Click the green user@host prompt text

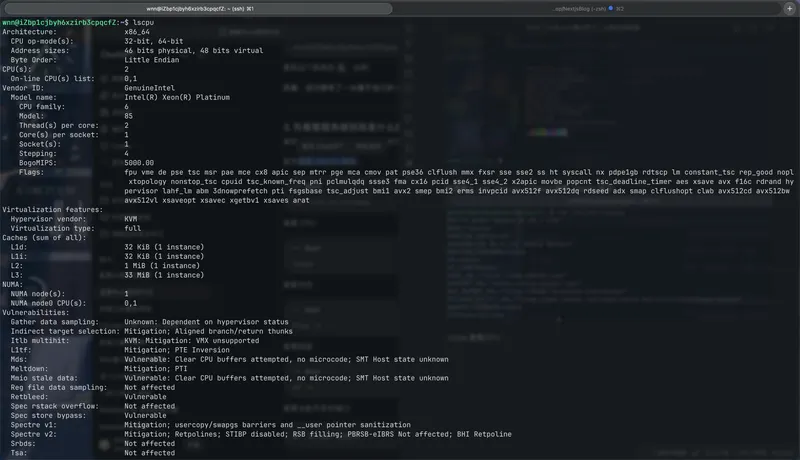[59, 22]
